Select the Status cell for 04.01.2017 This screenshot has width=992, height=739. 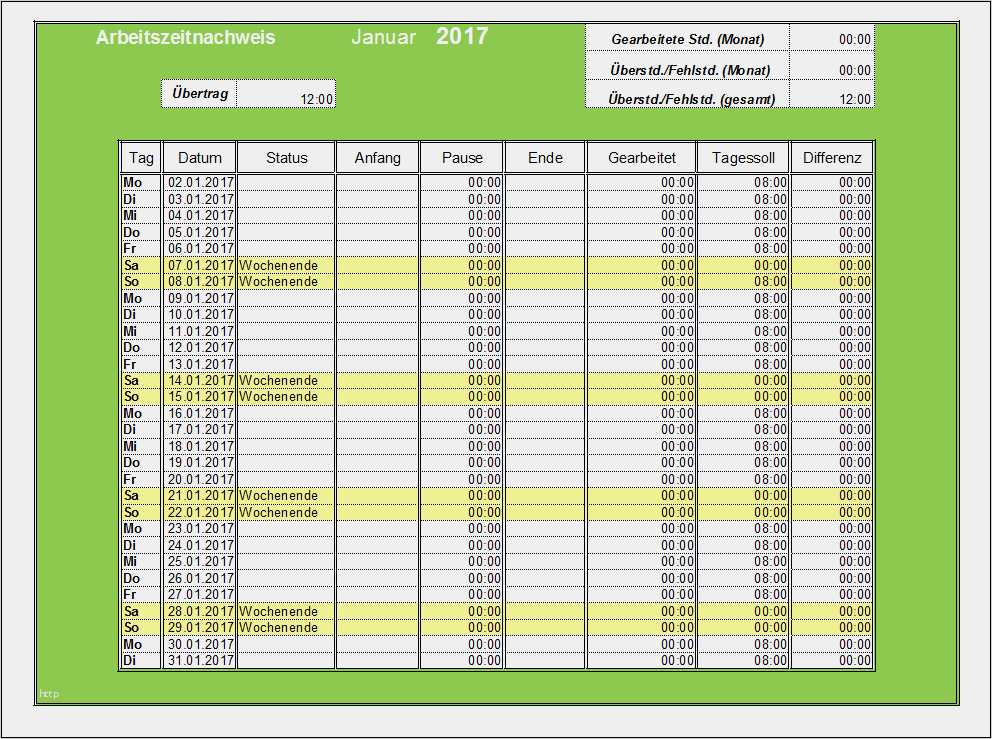(x=287, y=215)
